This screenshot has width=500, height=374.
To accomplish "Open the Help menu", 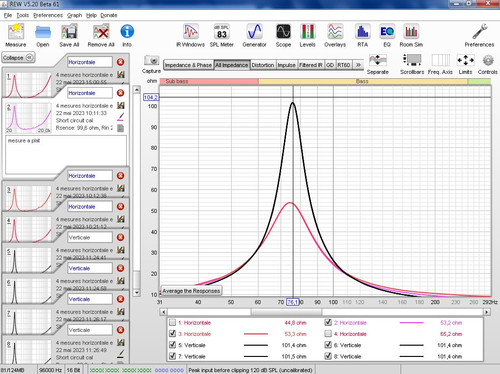I will click(91, 15).
